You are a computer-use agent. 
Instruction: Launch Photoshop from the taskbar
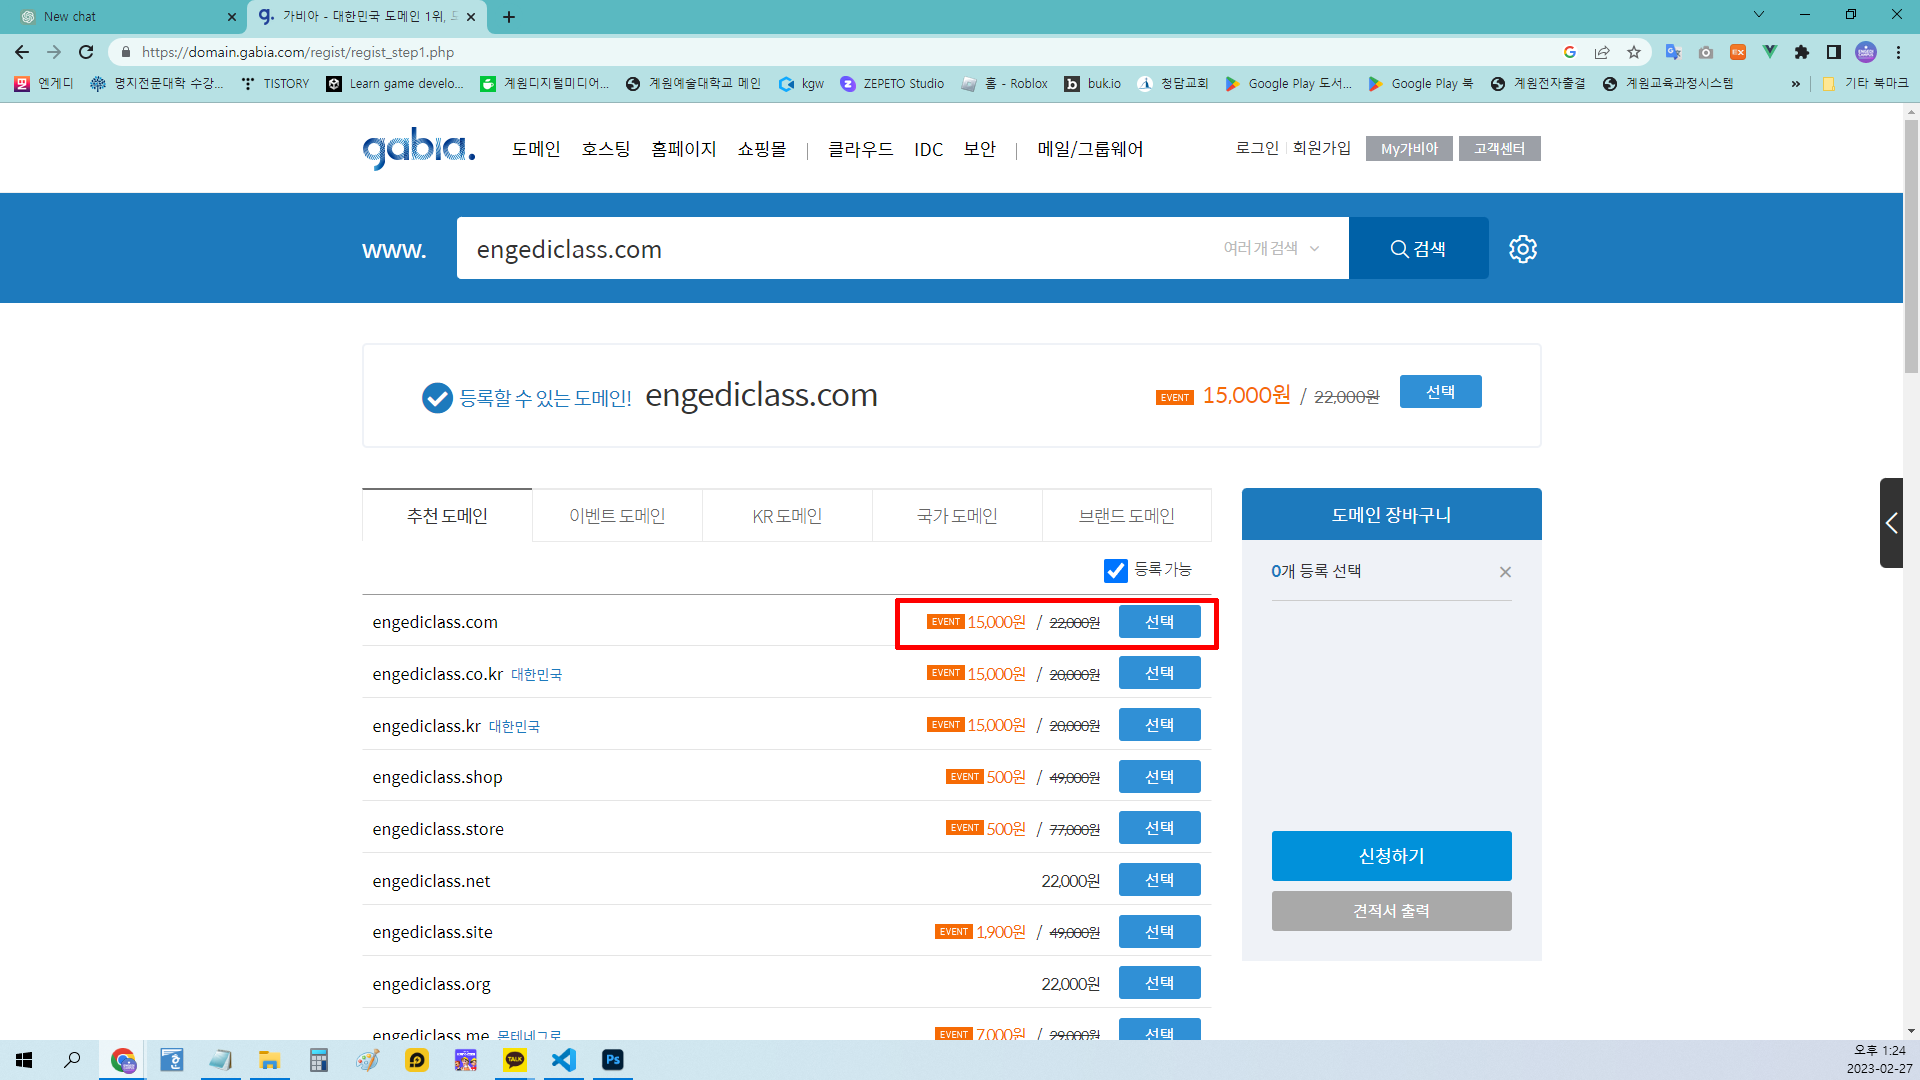[x=613, y=1060]
